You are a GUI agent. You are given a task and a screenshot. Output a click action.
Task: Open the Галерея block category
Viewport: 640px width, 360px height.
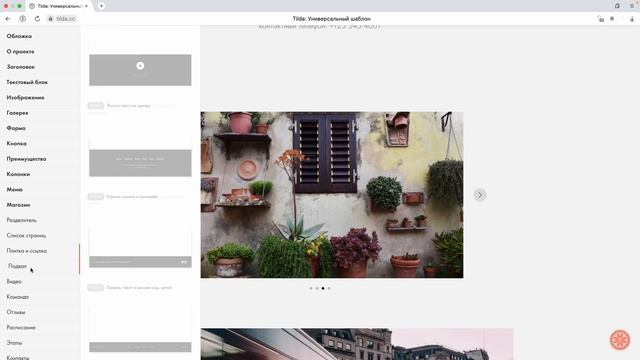point(18,113)
